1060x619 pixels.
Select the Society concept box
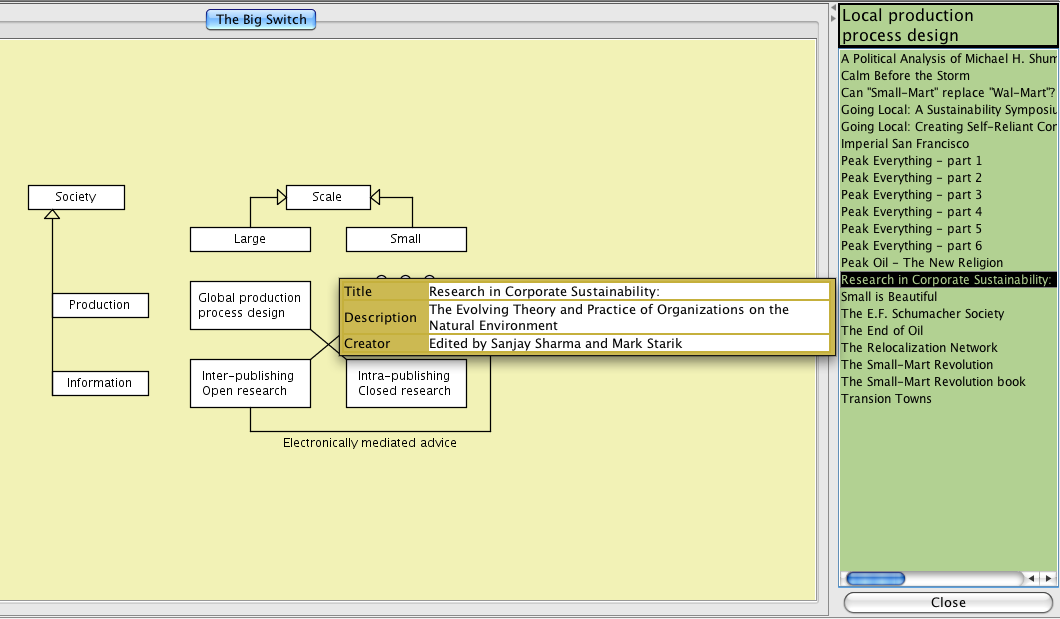point(76,197)
